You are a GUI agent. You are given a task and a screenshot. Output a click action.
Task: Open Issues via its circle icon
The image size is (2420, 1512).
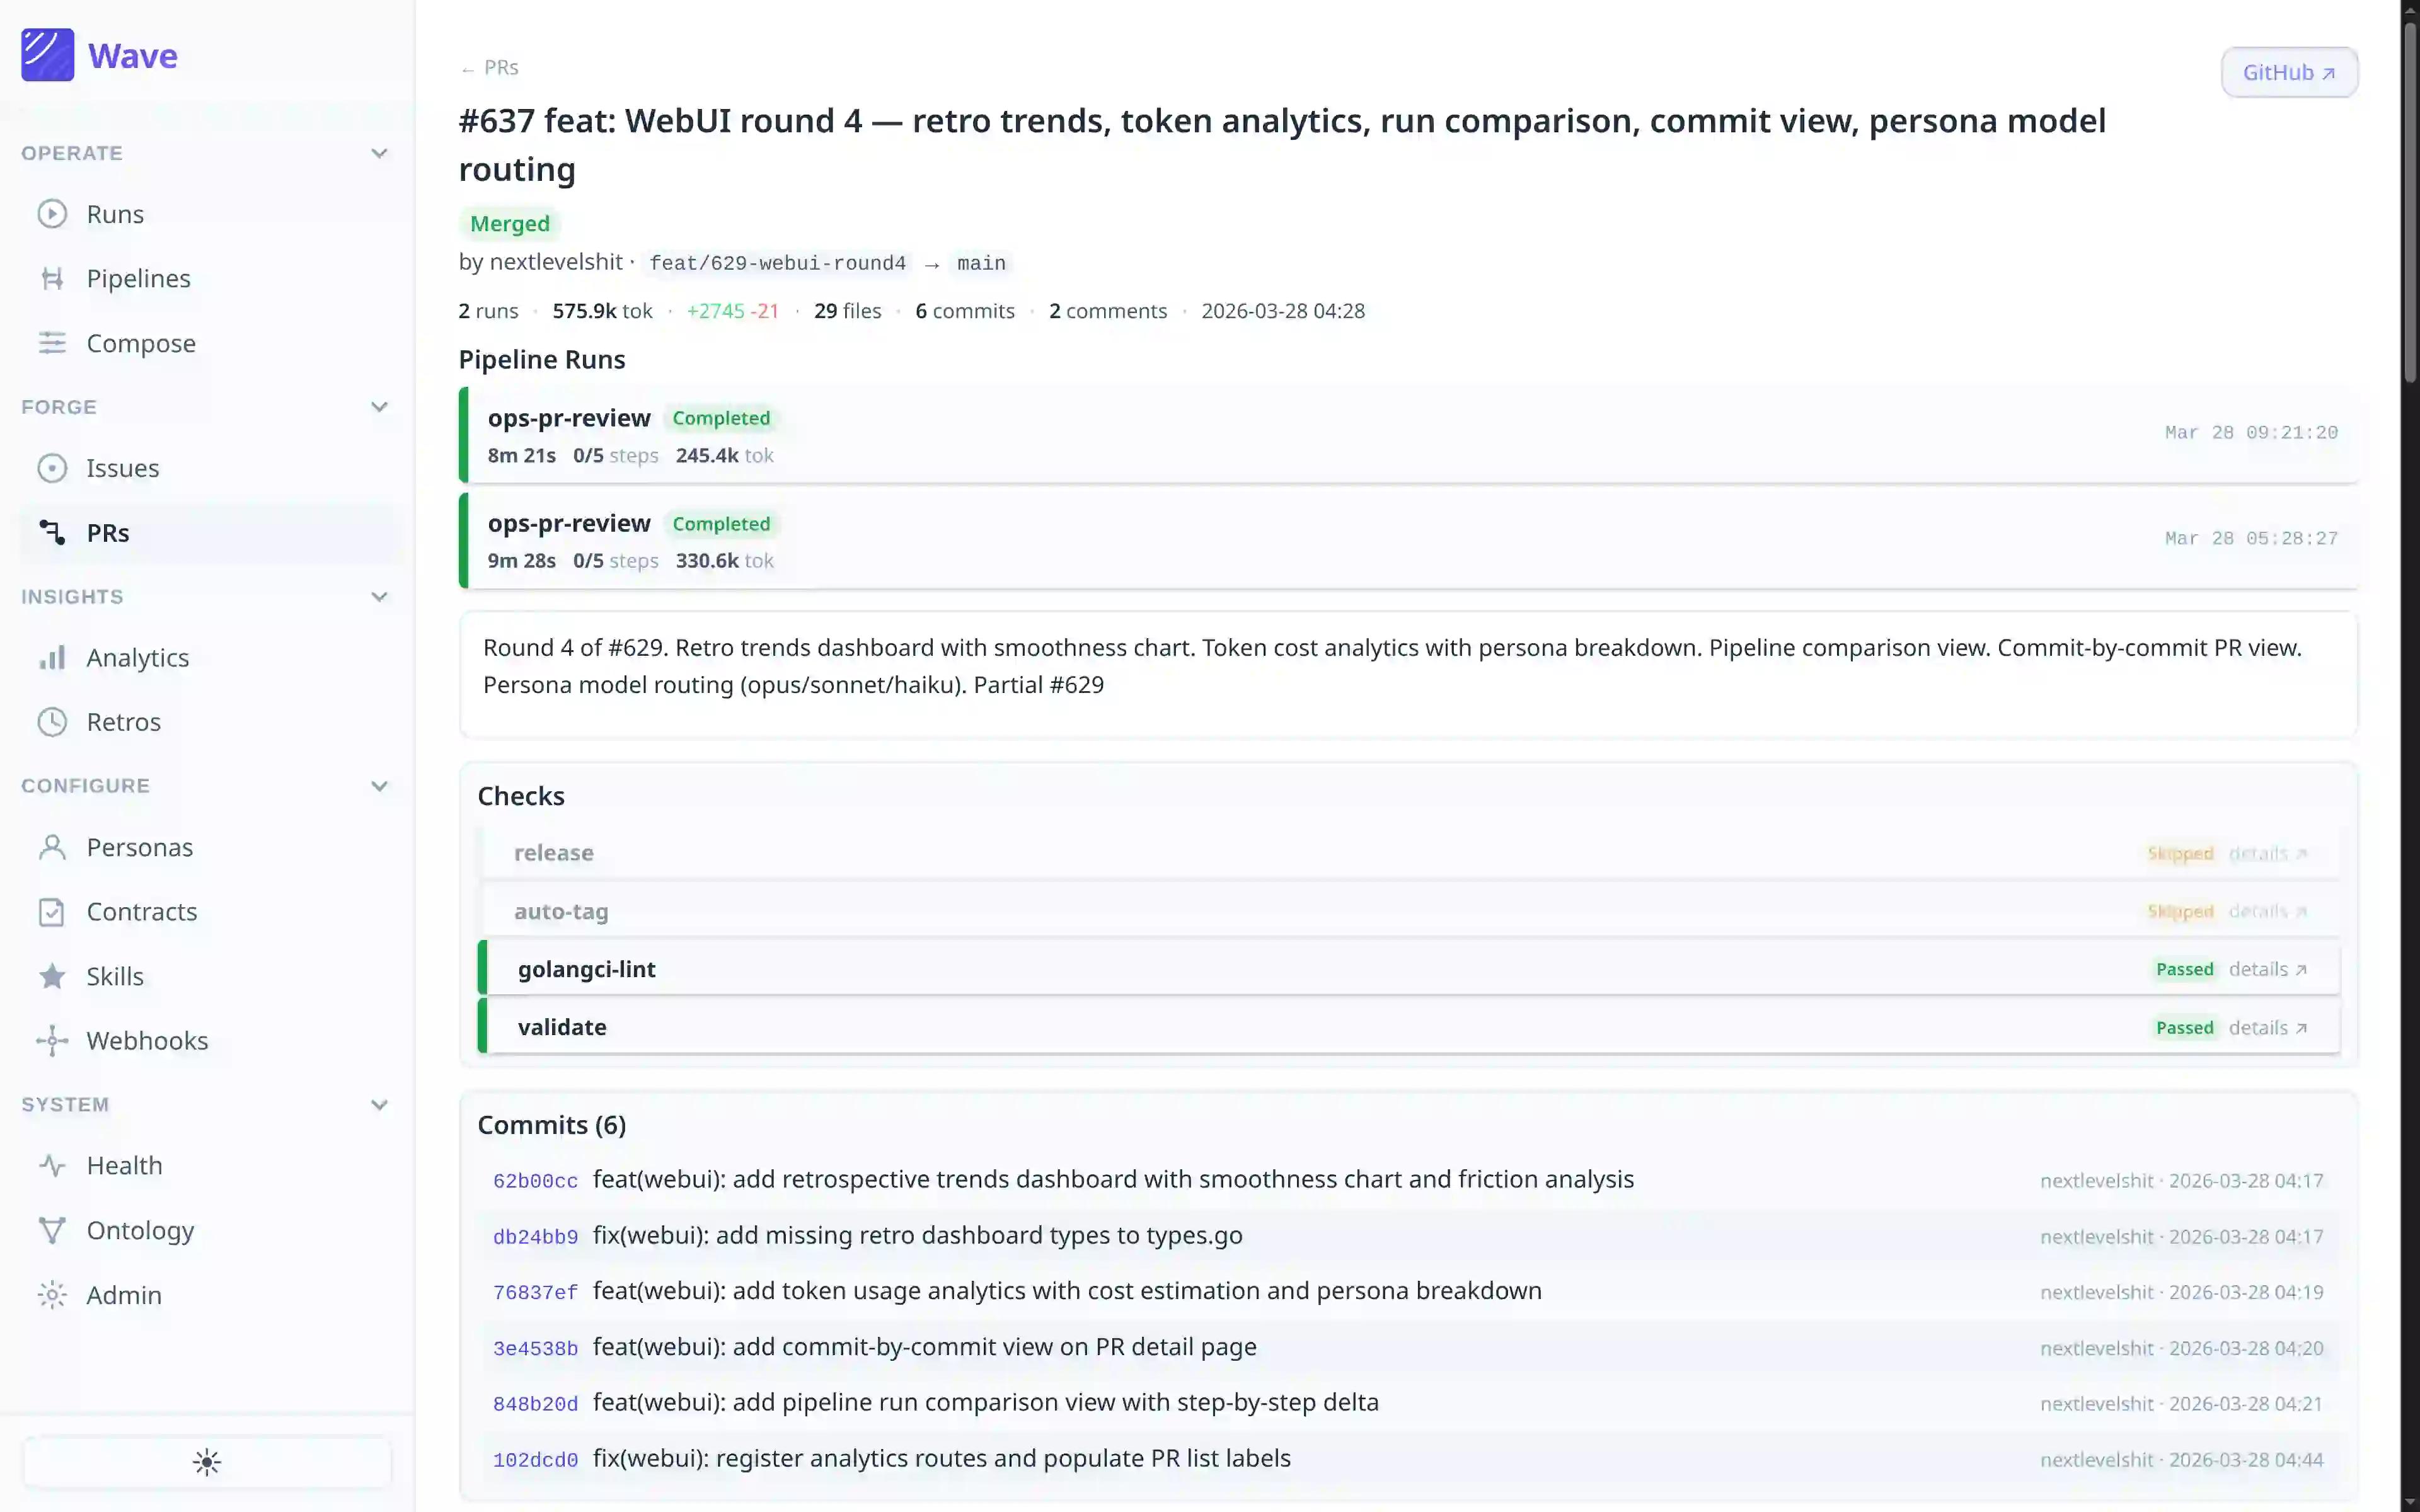pos(52,468)
